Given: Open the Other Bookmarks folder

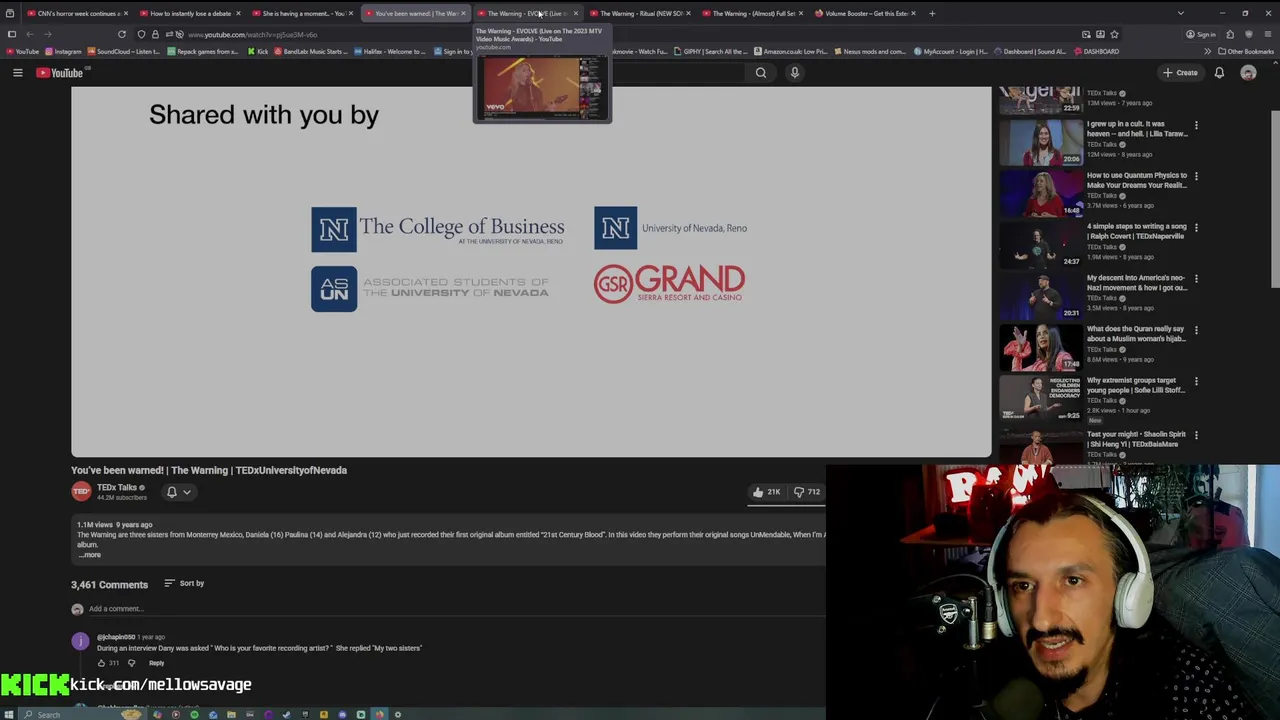Looking at the screenshot, I should [1245, 51].
